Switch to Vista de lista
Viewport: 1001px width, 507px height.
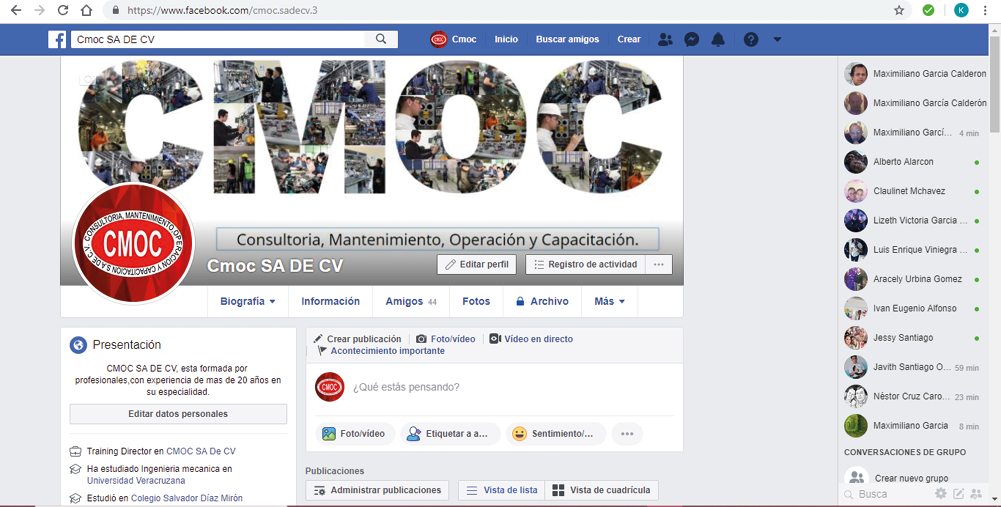pos(501,490)
